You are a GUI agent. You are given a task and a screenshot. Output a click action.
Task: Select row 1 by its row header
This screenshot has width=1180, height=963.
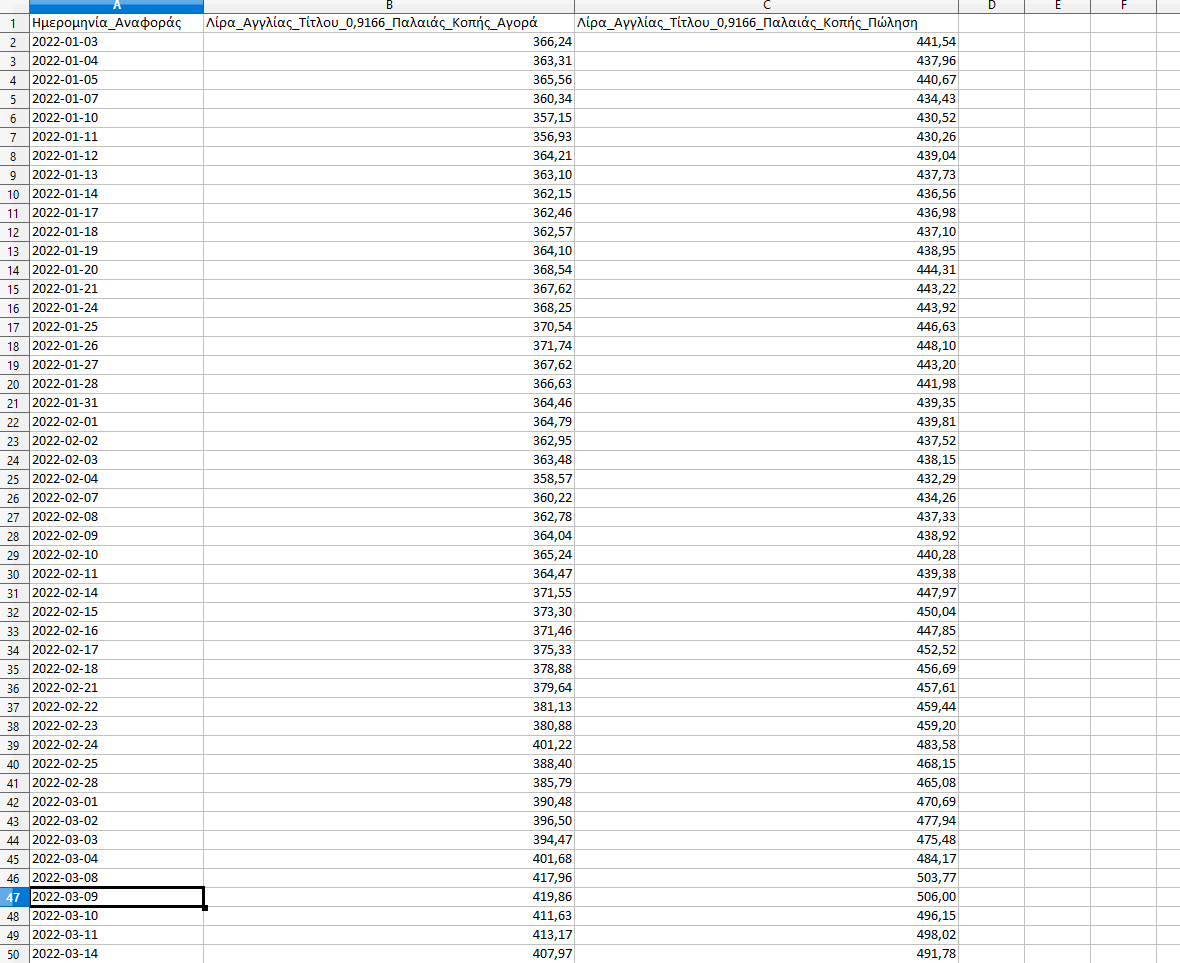pos(14,22)
